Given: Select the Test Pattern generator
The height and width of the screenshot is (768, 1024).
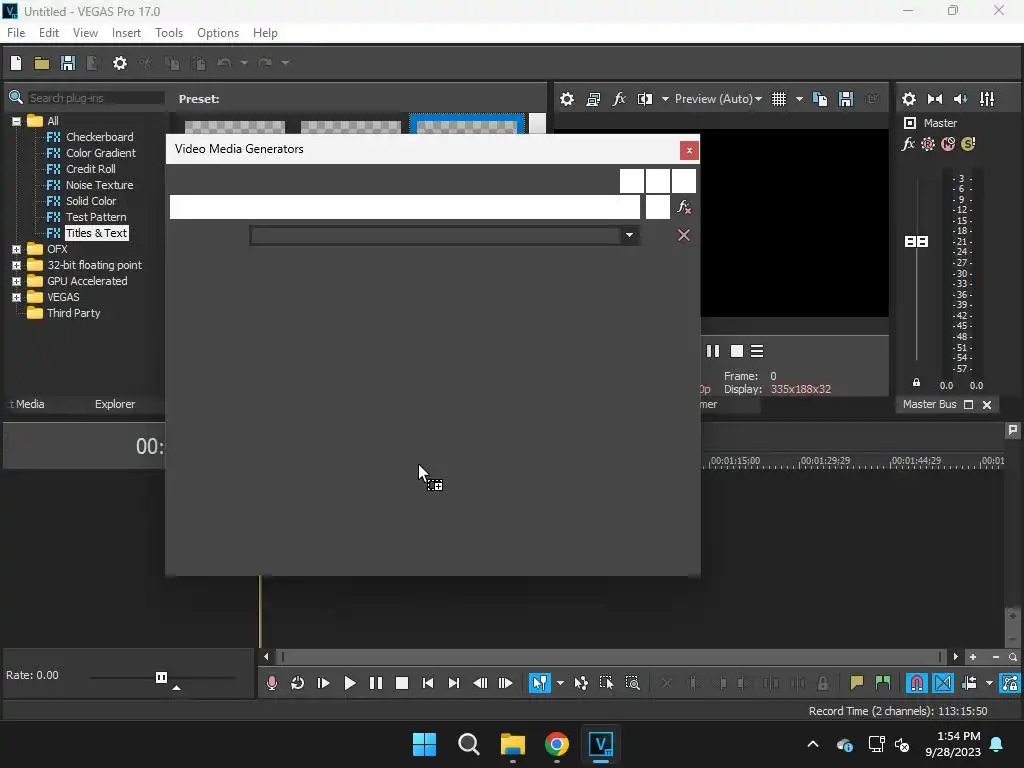Looking at the screenshot, I should (x=96, y=217).
